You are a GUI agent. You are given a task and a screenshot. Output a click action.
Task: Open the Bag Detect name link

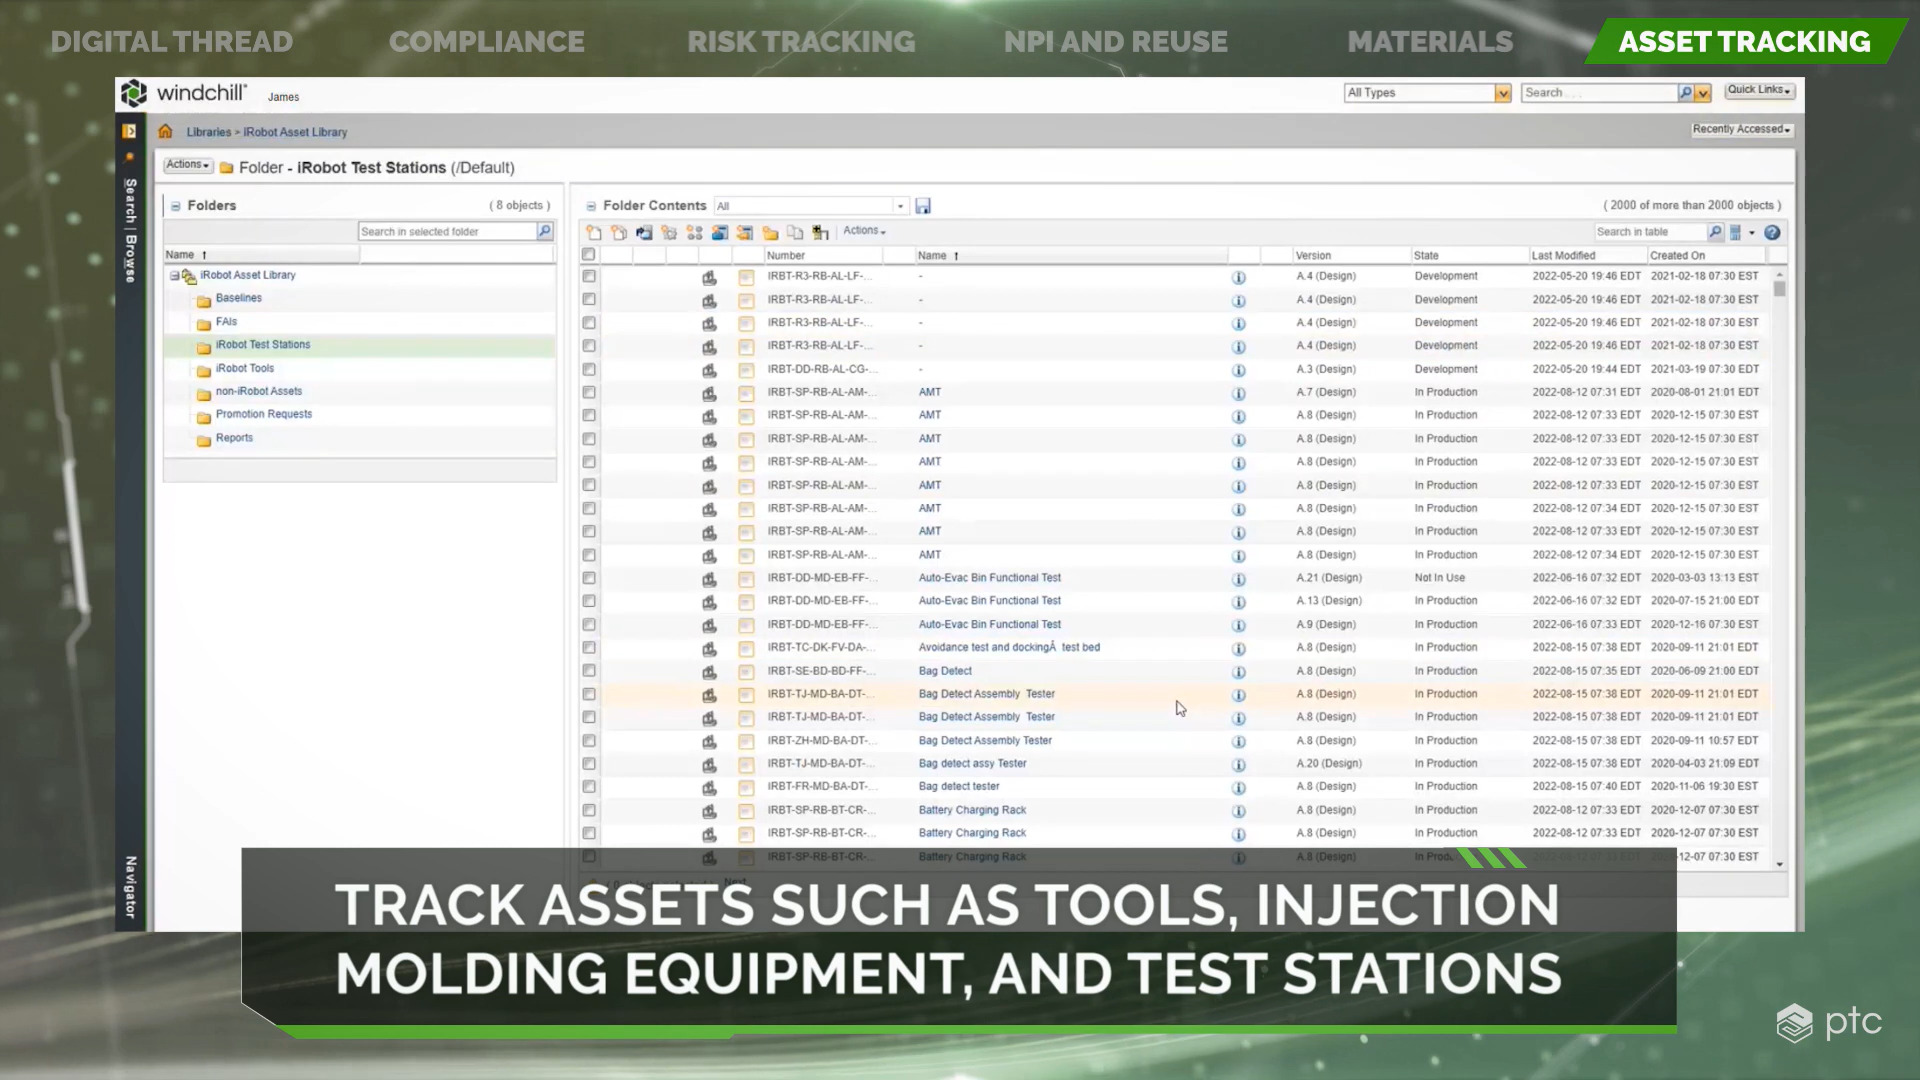coord(945,671)
